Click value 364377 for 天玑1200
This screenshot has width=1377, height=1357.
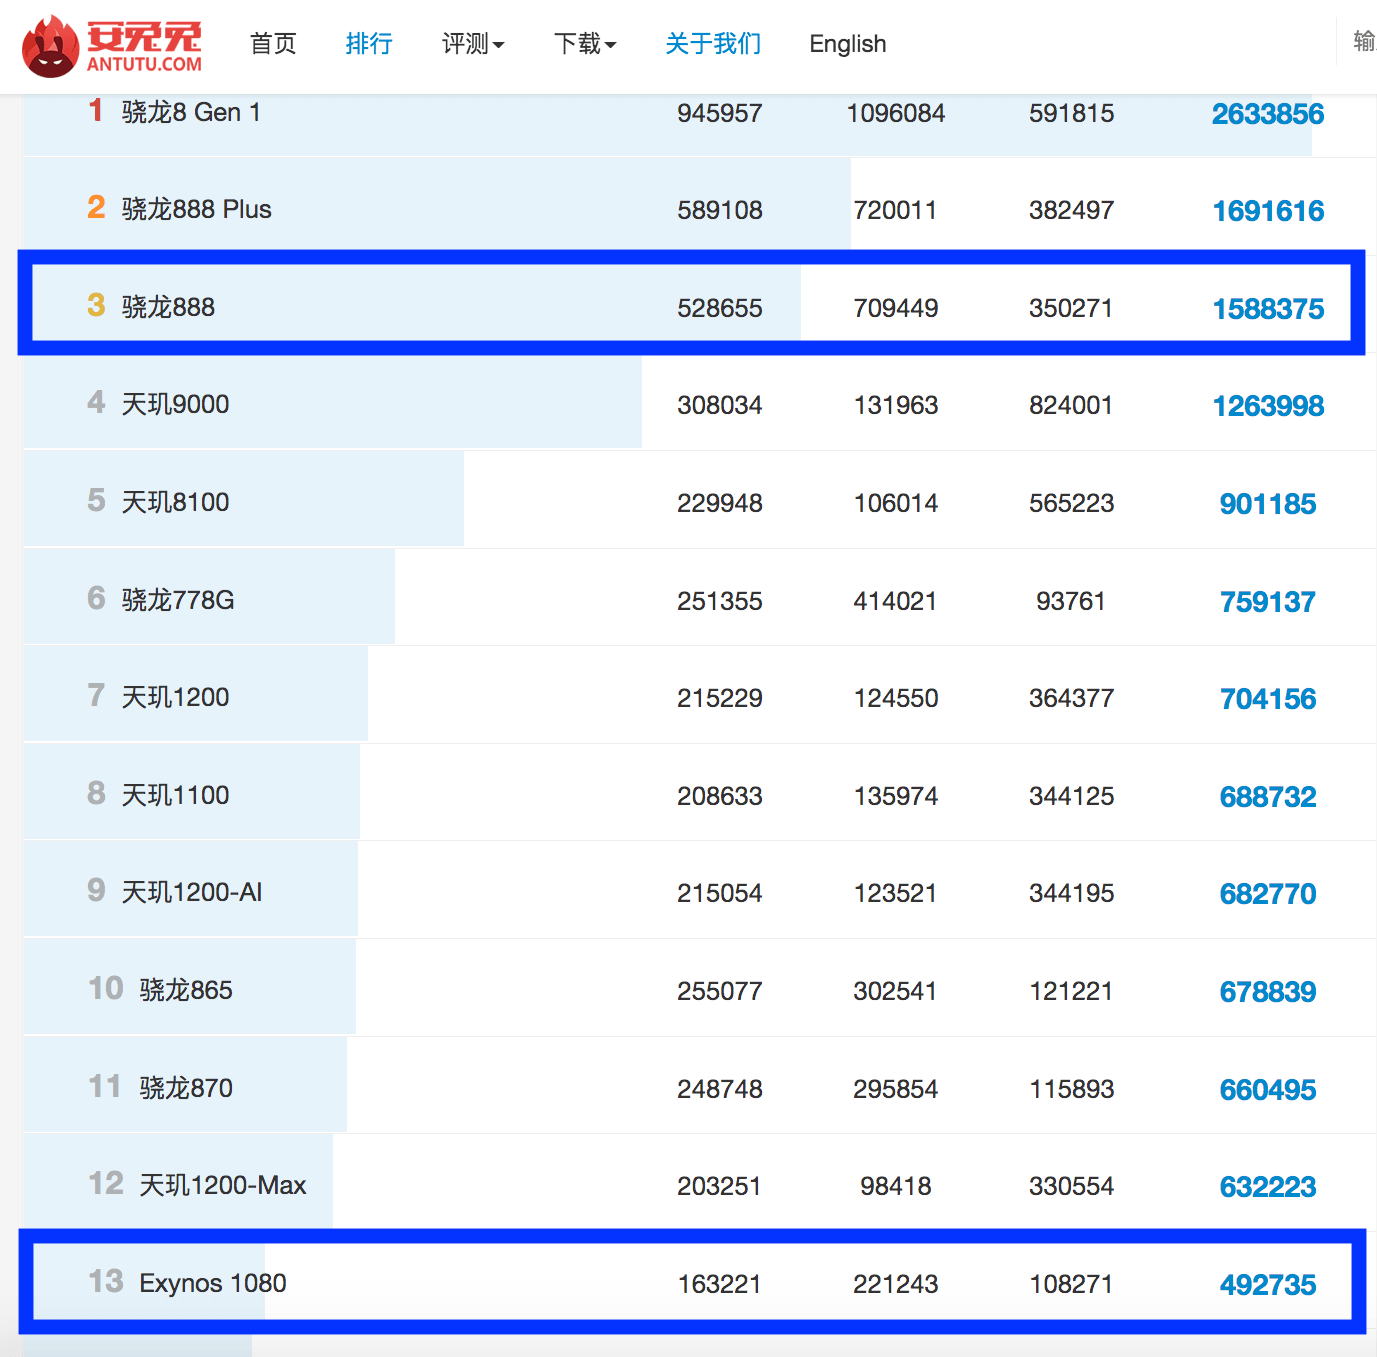tap(1072, 698)
